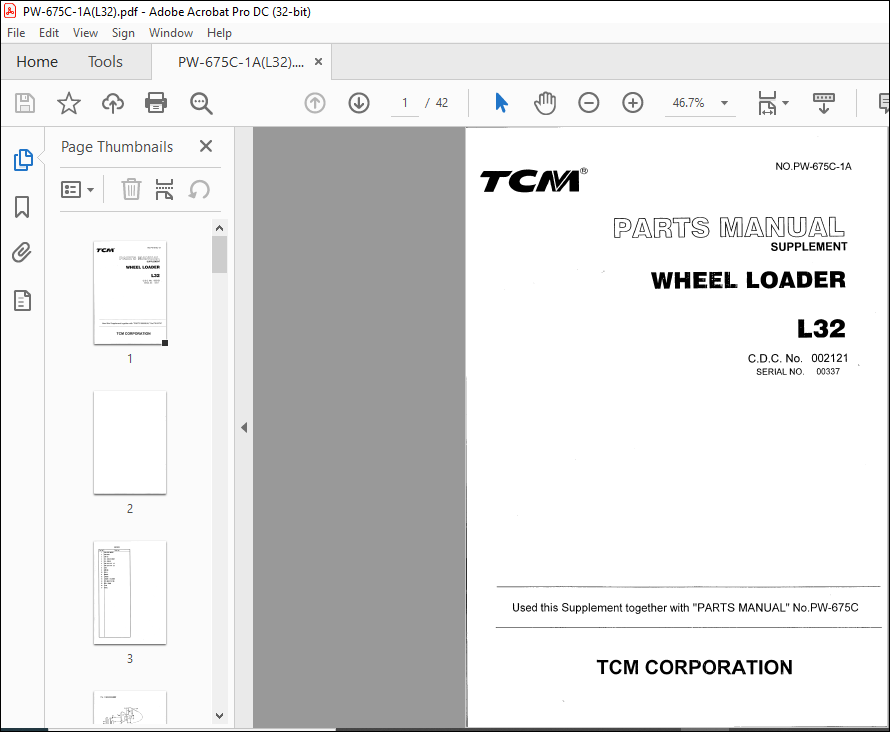Activate the Hand pan tool
This screenshot has height=732, width=890.
(x=545, y=103)
